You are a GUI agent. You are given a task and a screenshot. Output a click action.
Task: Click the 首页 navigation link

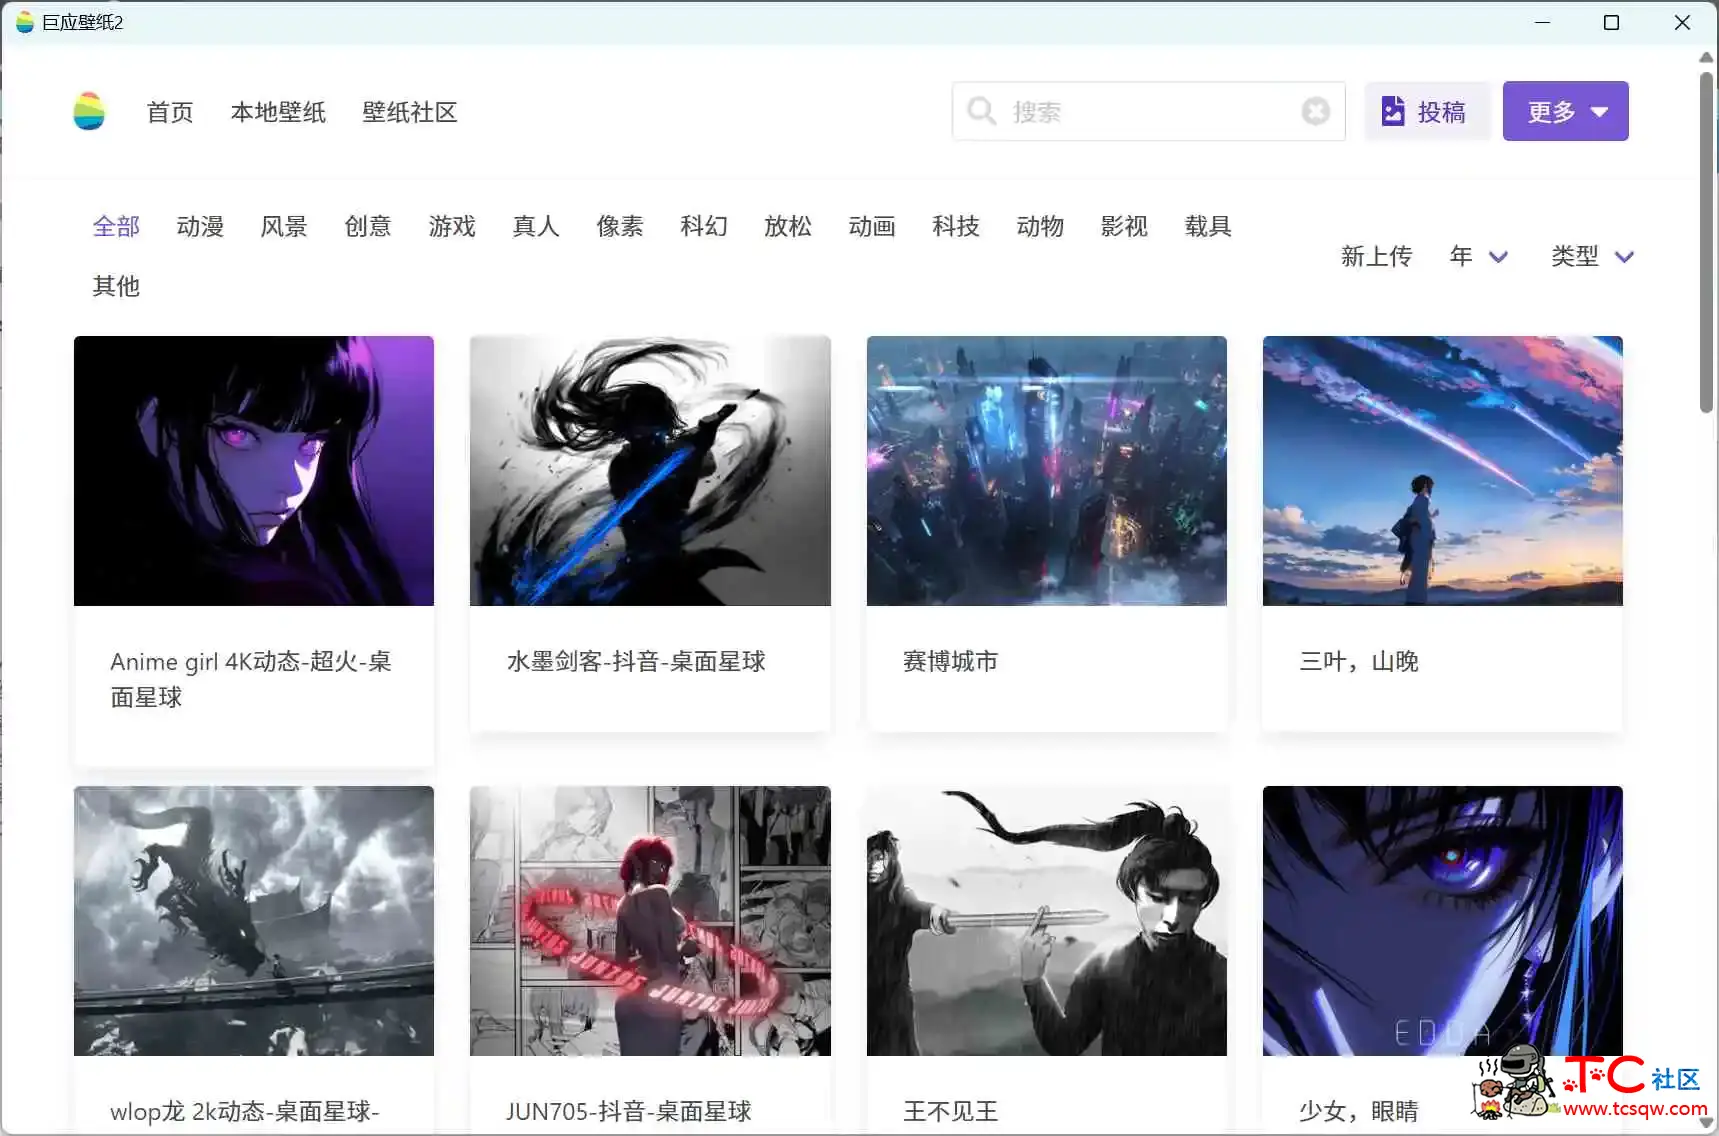click(169, 112)
